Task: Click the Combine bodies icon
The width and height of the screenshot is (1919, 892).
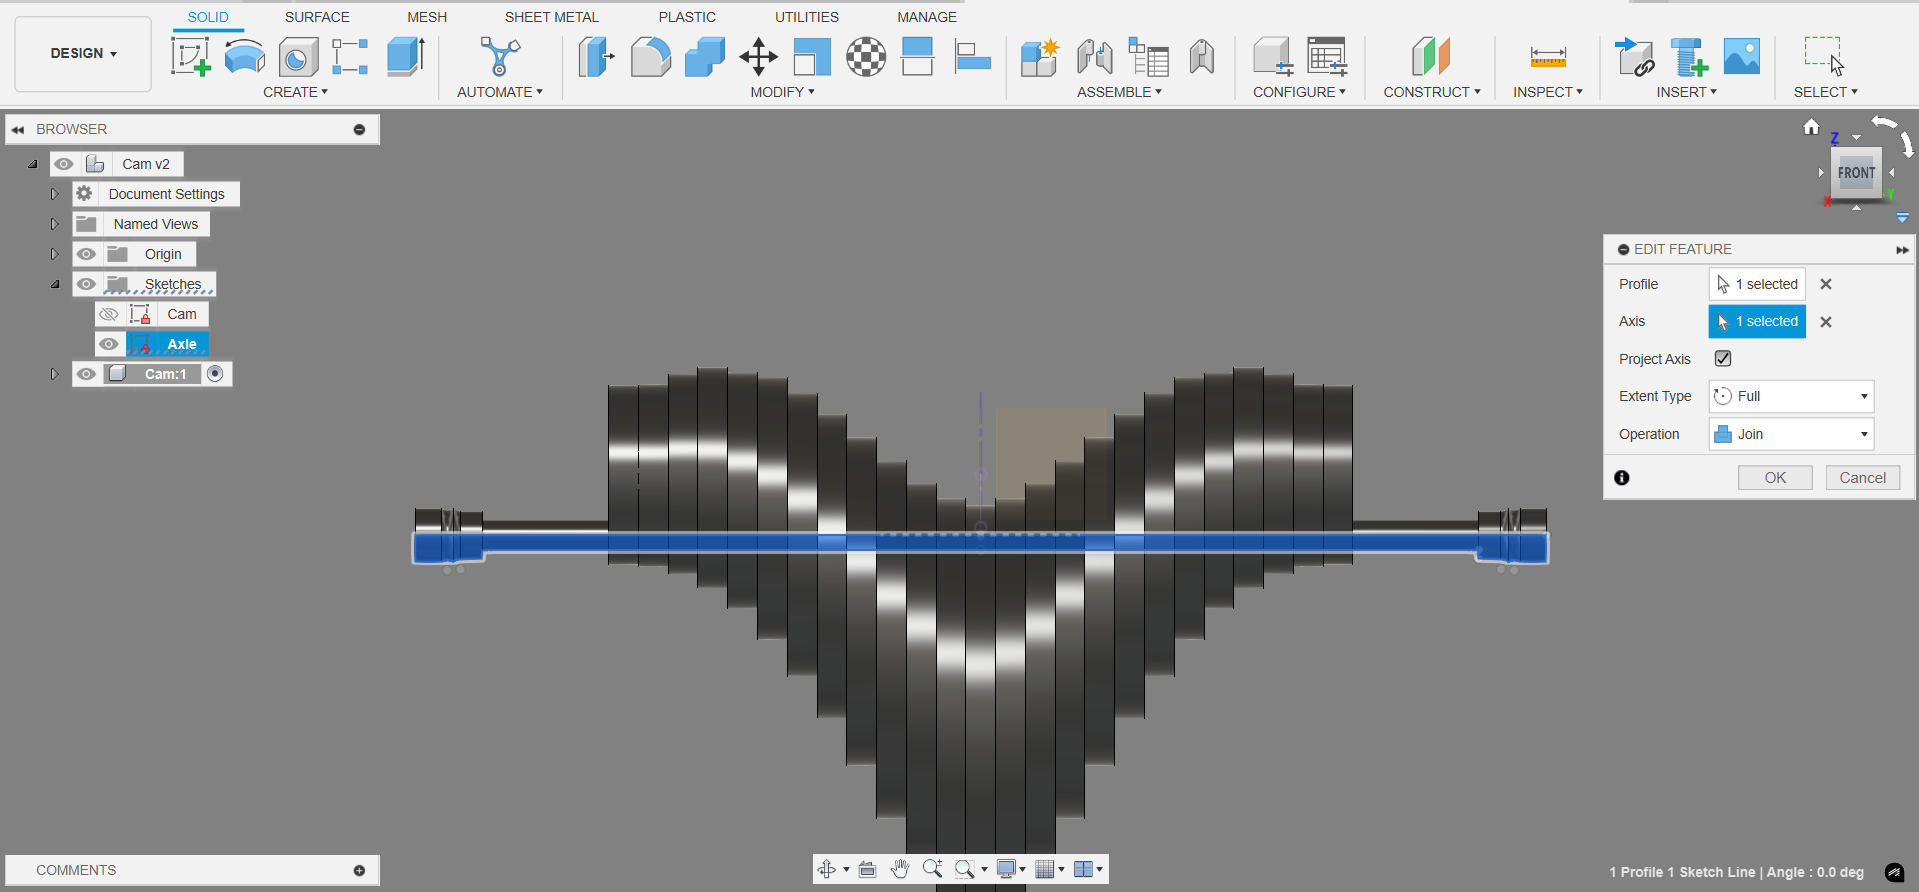Action: [705, 57]
